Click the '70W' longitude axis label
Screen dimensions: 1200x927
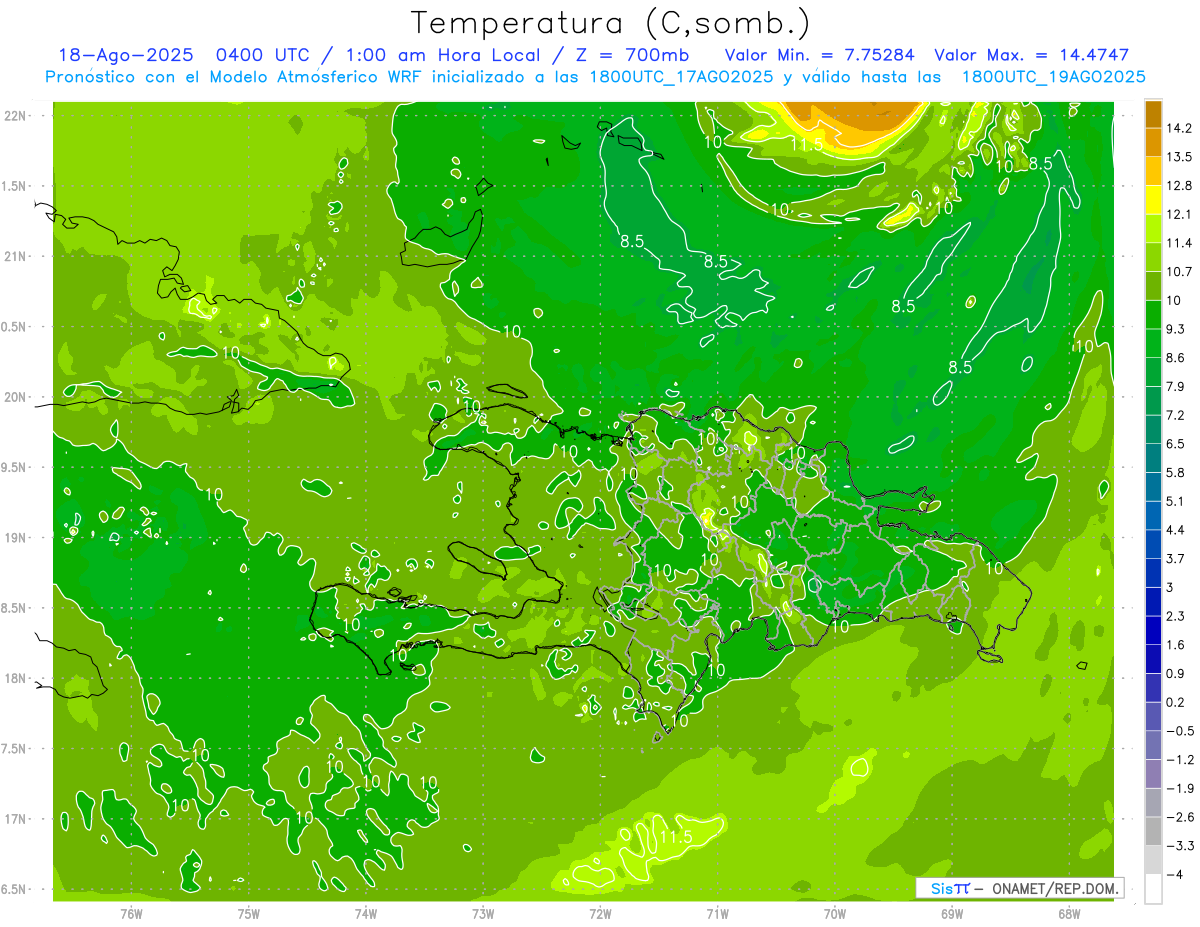[x=835, y=913]
